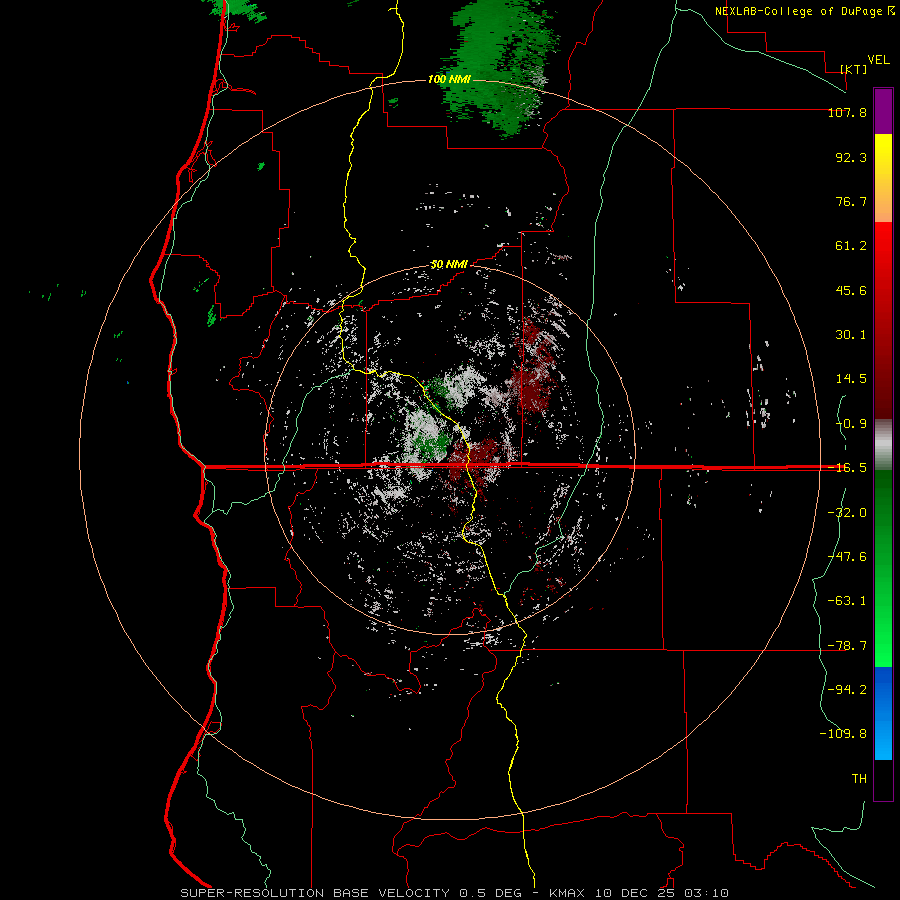This screenshot has height=900, width=900.
Task: Click the 50 NMI range ring label
Action: 449,264
